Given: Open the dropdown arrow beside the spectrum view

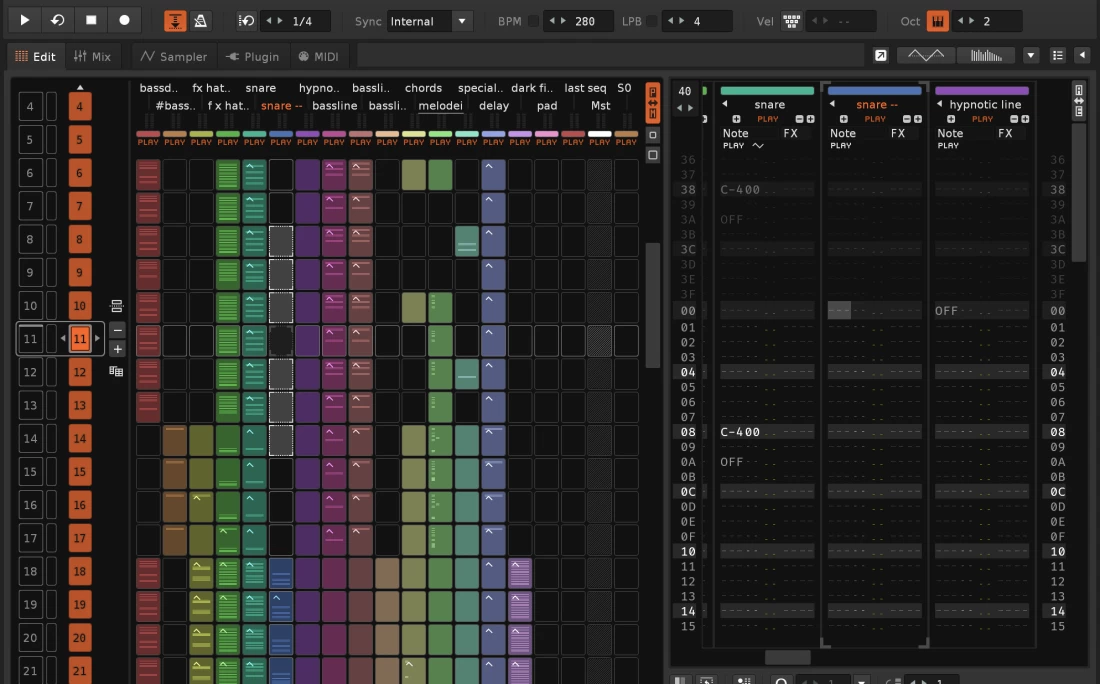Looking at the screenshot, I should pyautogui.click(x=1031, y=56).
